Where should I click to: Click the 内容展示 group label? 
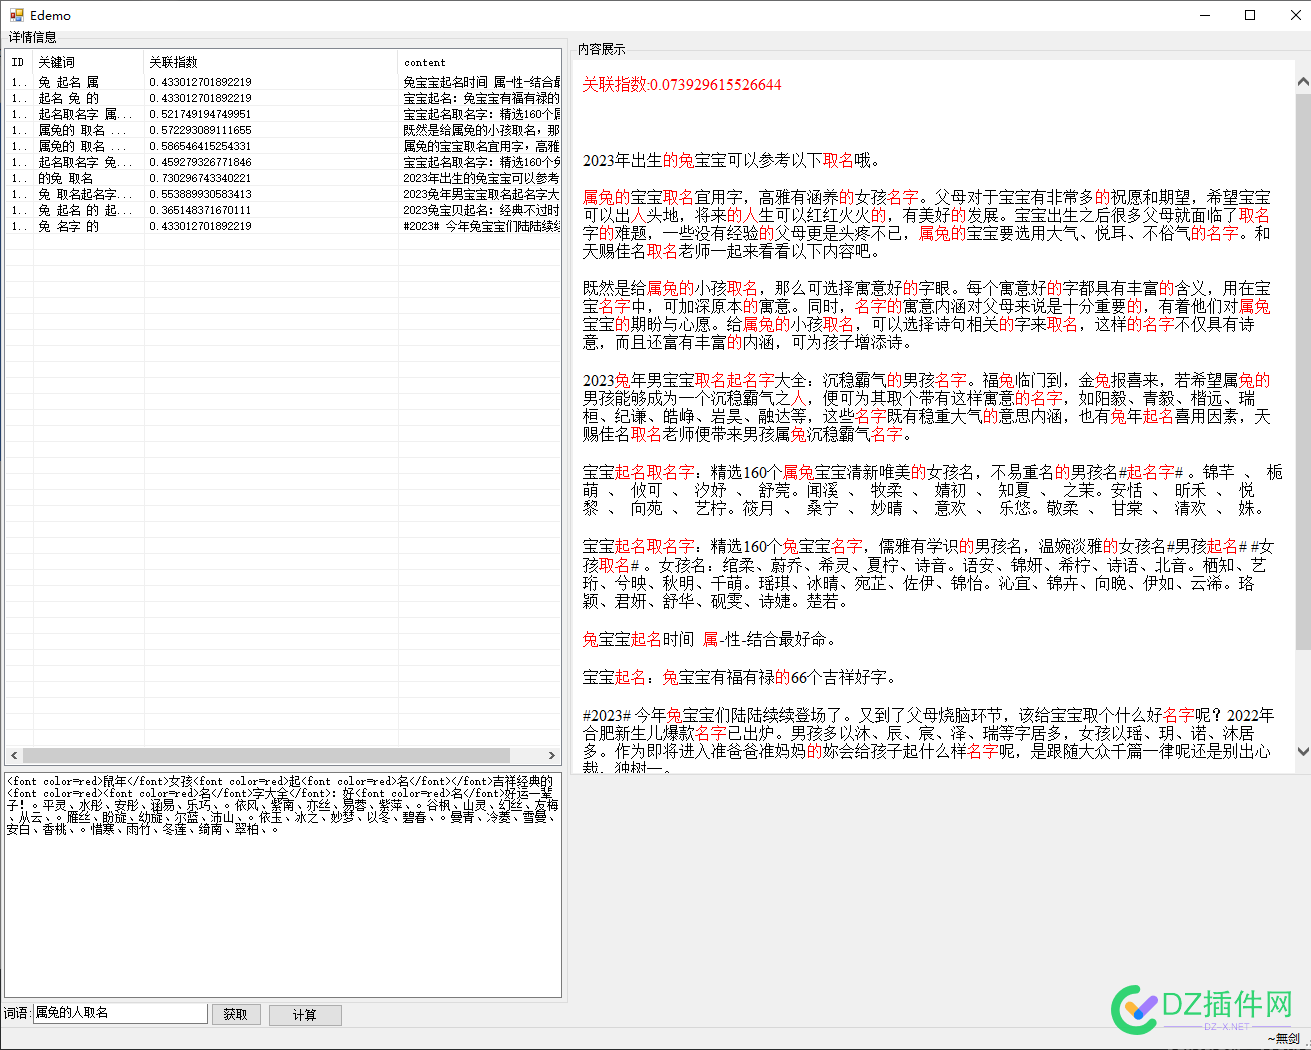coord(602,49)
